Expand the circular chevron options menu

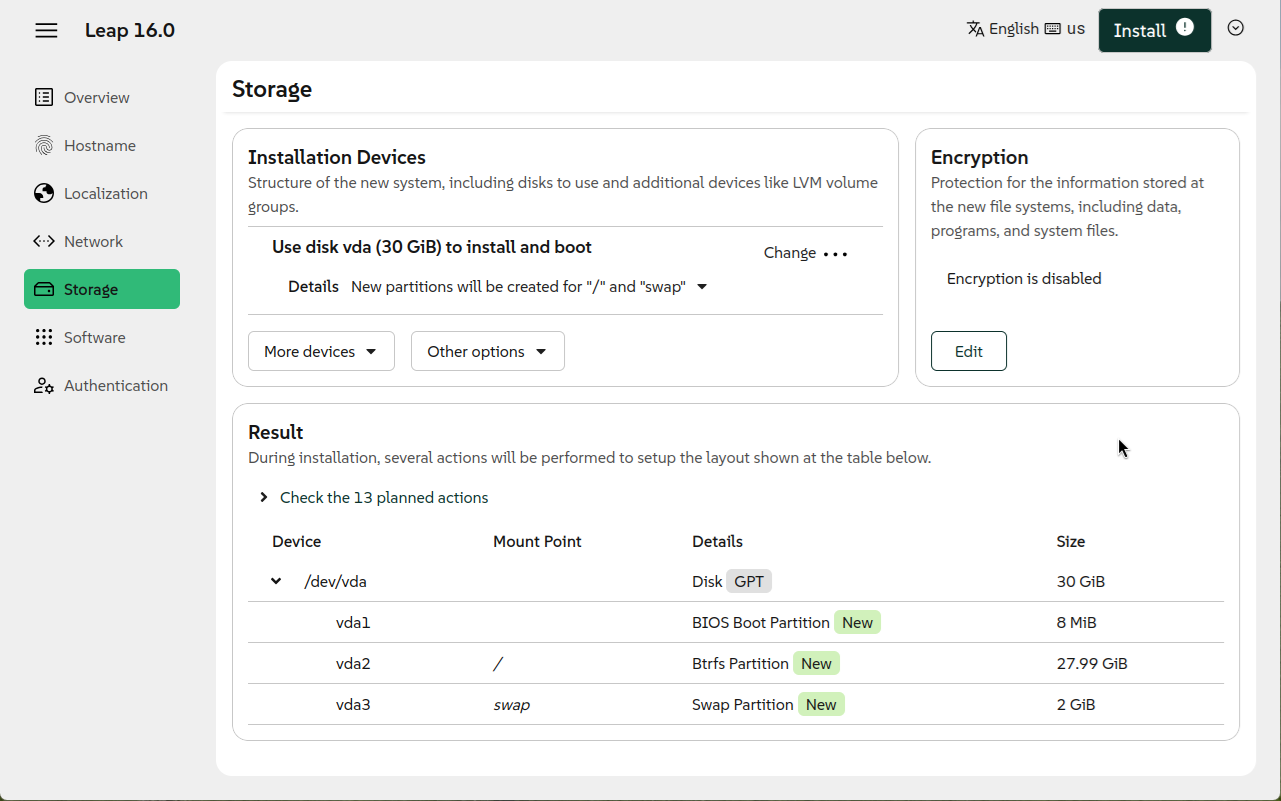point(1235,28)
